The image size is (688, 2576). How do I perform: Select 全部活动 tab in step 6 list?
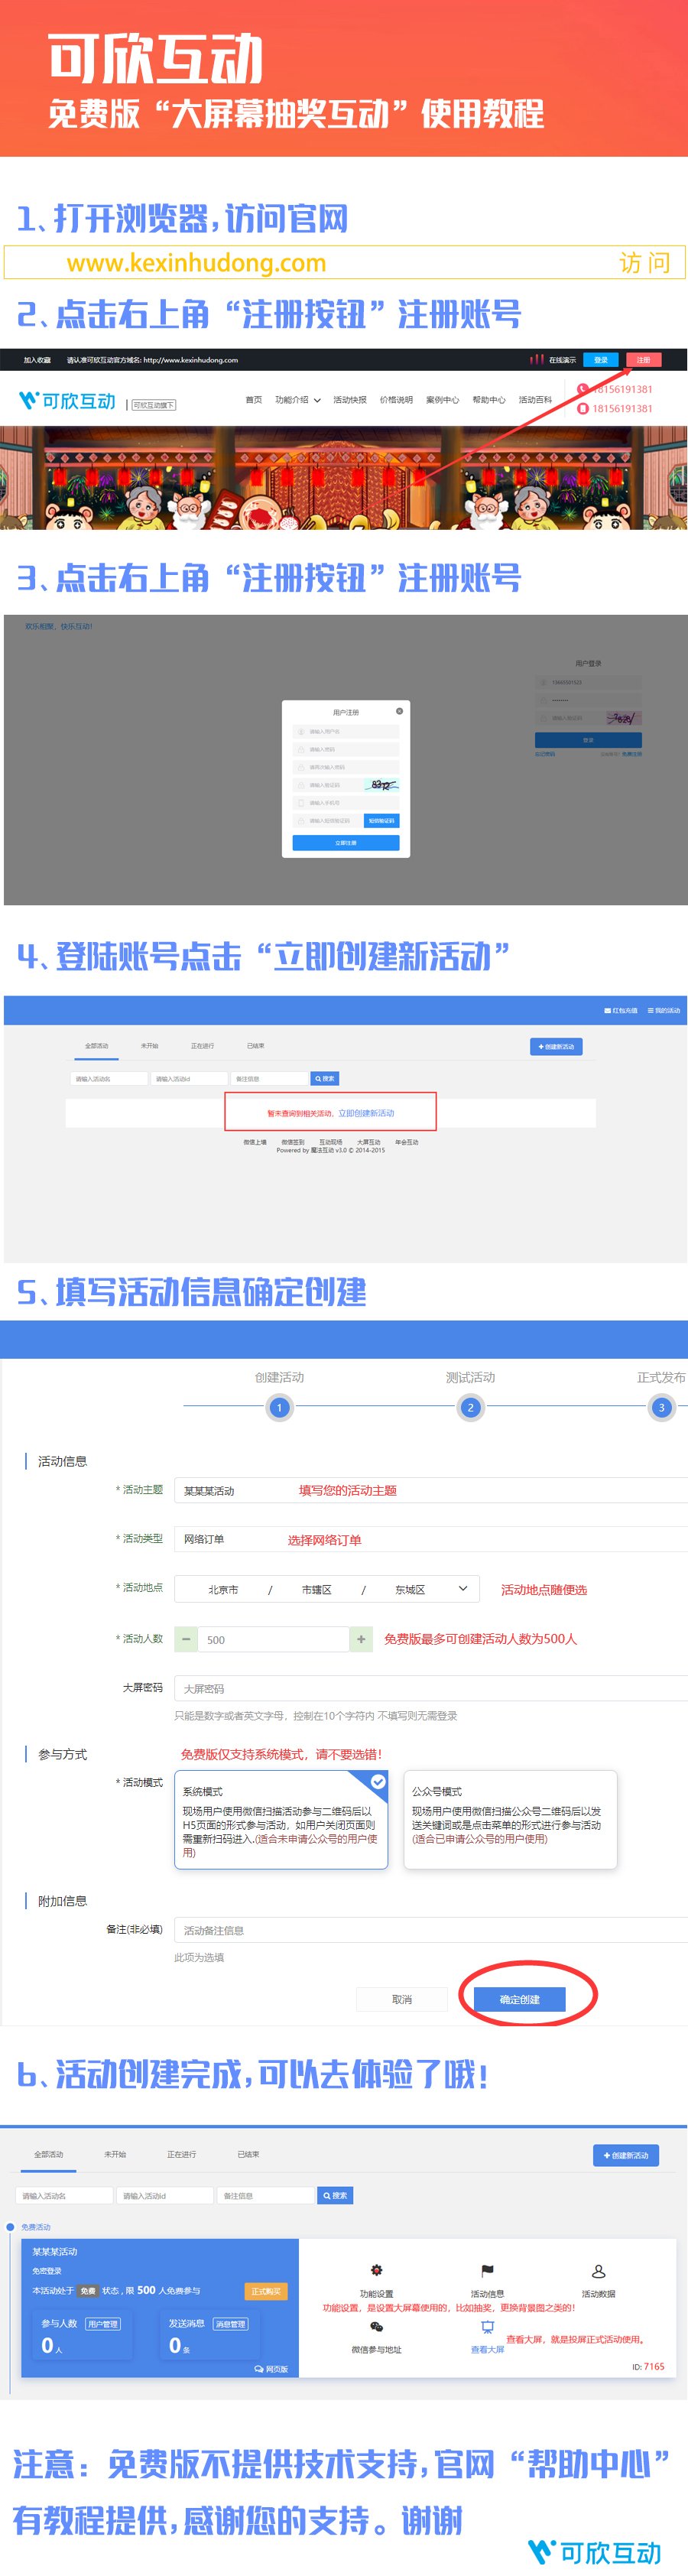48,2154
